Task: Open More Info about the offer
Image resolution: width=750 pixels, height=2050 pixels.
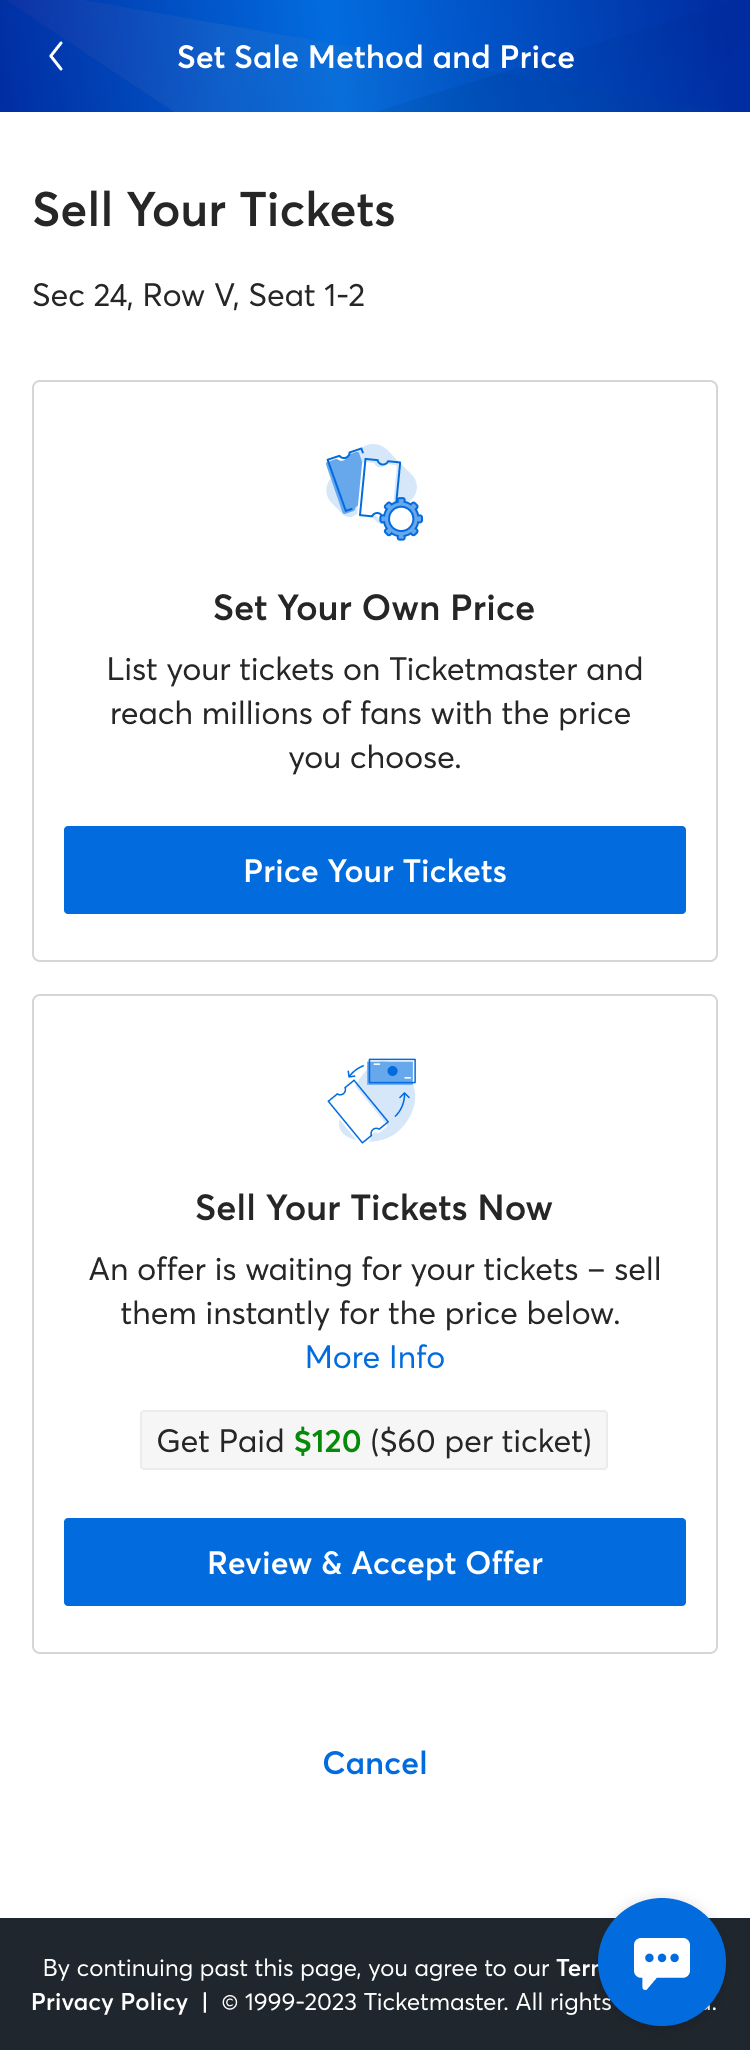Action: [374, 1357]
